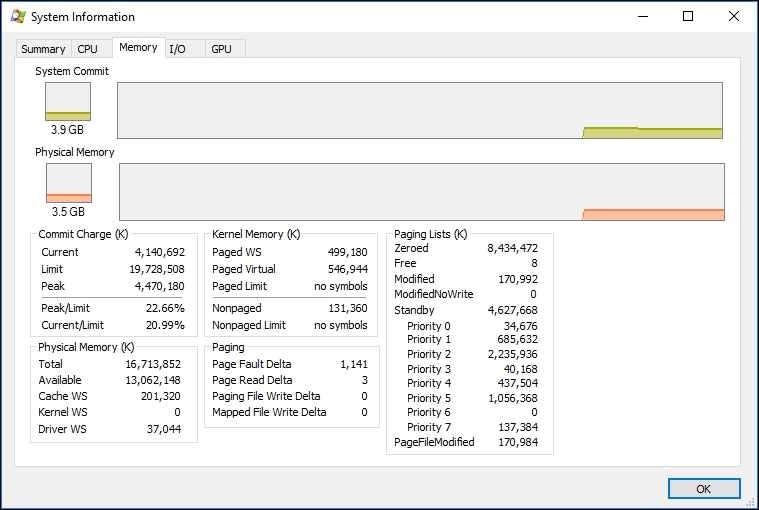Click Priority 2 value 2,235,936
This screenshot has height=510, width=759.
click(x=513, y=354)
